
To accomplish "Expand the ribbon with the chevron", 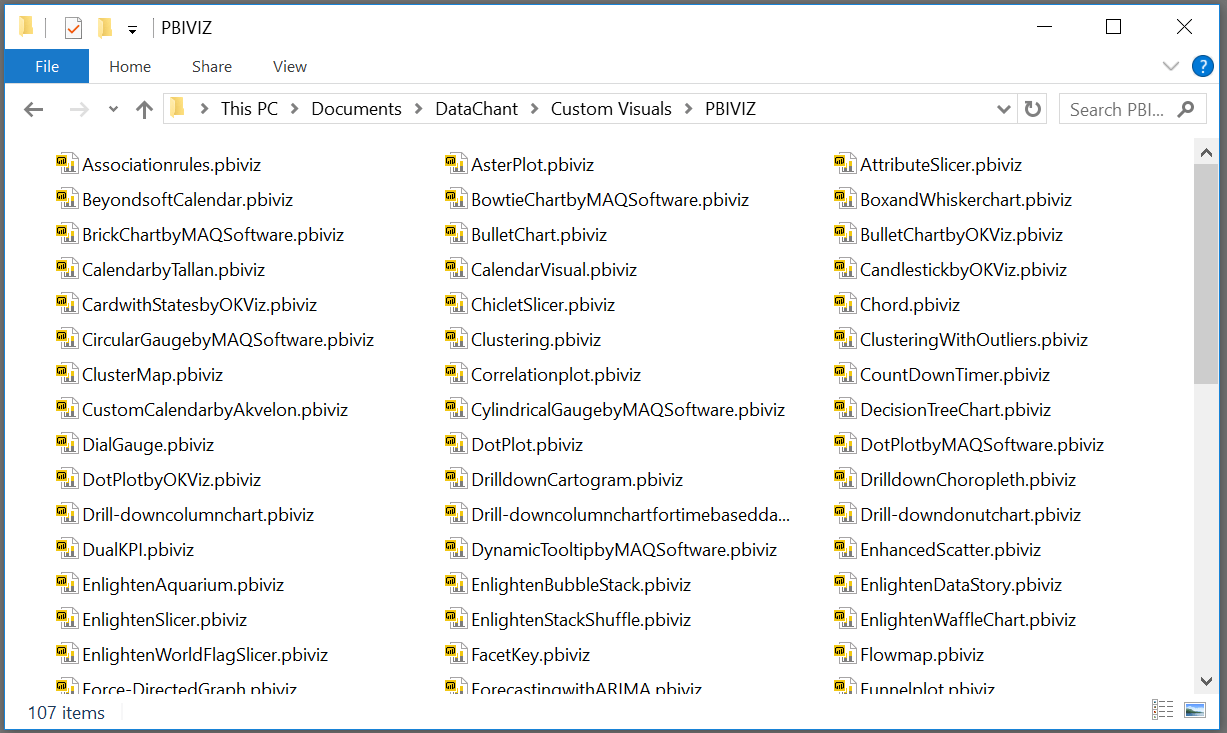I will (1171, 66).
